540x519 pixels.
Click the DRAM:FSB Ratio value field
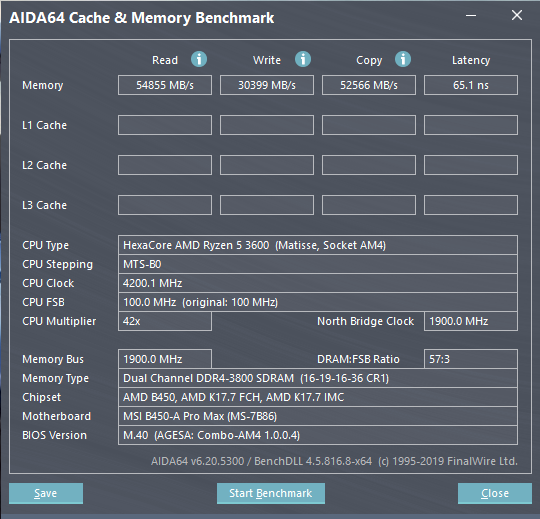[471, 359]
